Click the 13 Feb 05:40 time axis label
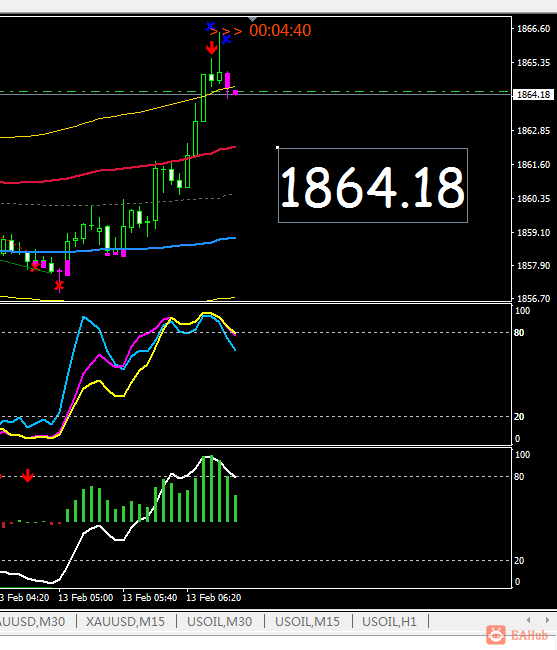This screenshot has height=650, width=557. click(150, 597)
